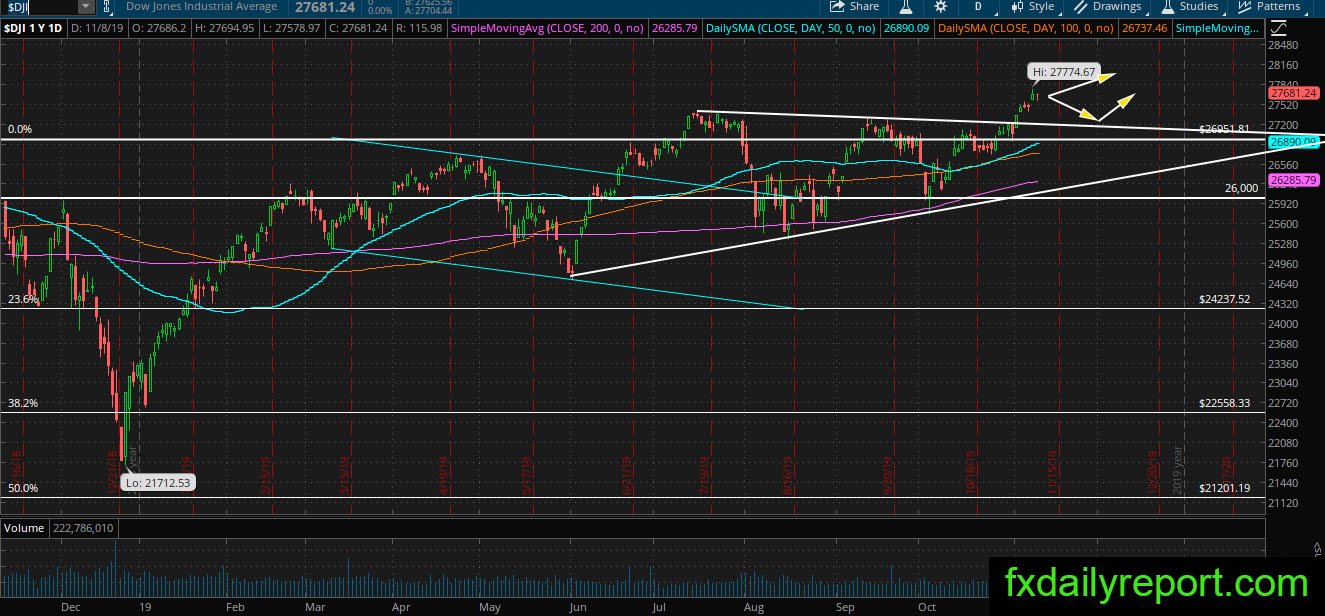Image resolution: width=1325 pixels, height=616 pixels.
Task: Click the $26951.81 Fibonacci price label
Action: coord(1224,129)
